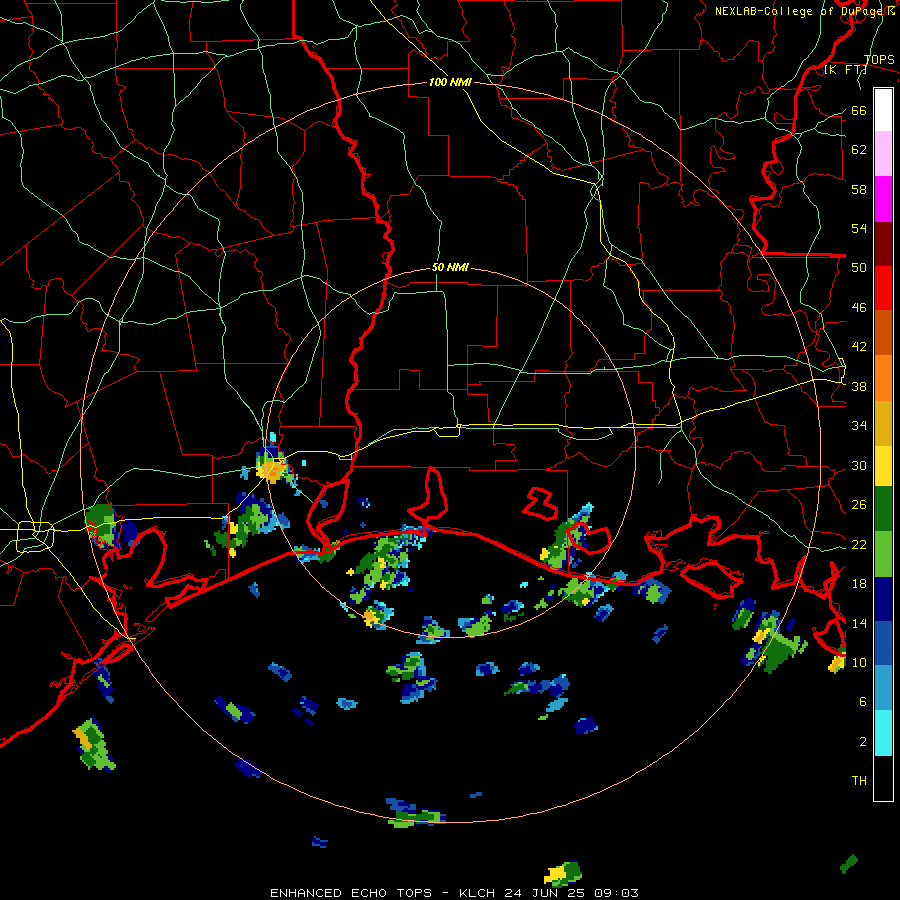Click the 58 legend value
The image size is (900, 900).
pyautogui.click(x=859, y=189)
